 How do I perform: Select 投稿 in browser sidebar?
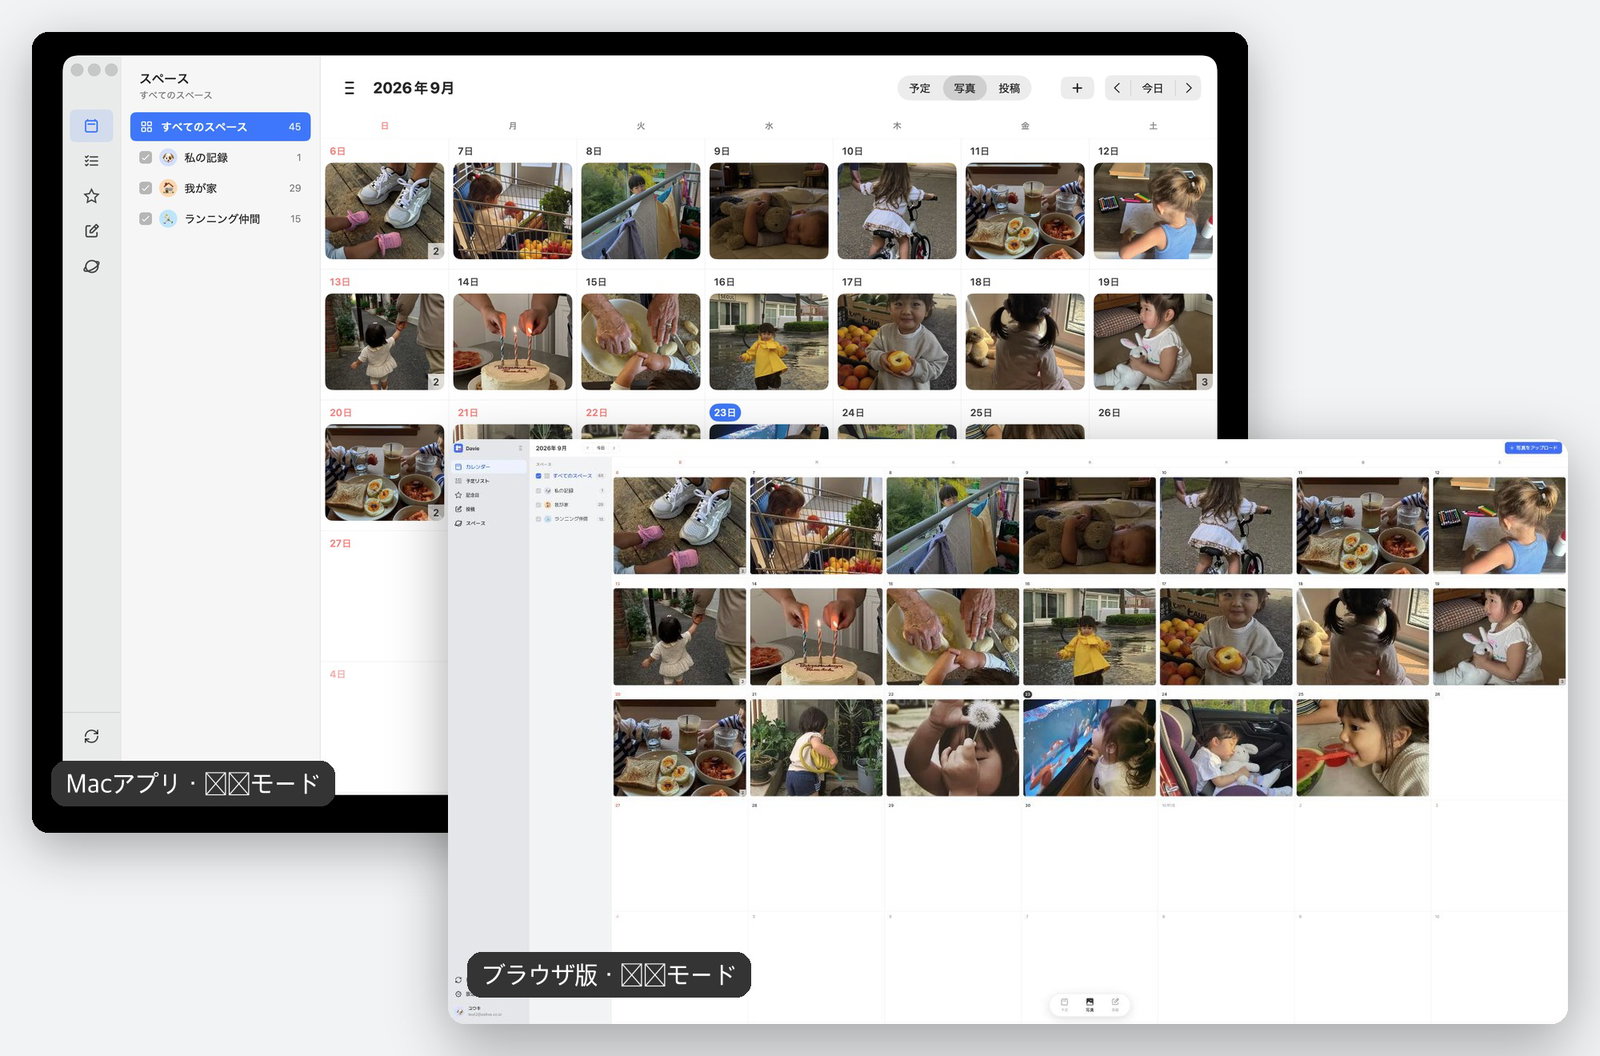point(489,509)
